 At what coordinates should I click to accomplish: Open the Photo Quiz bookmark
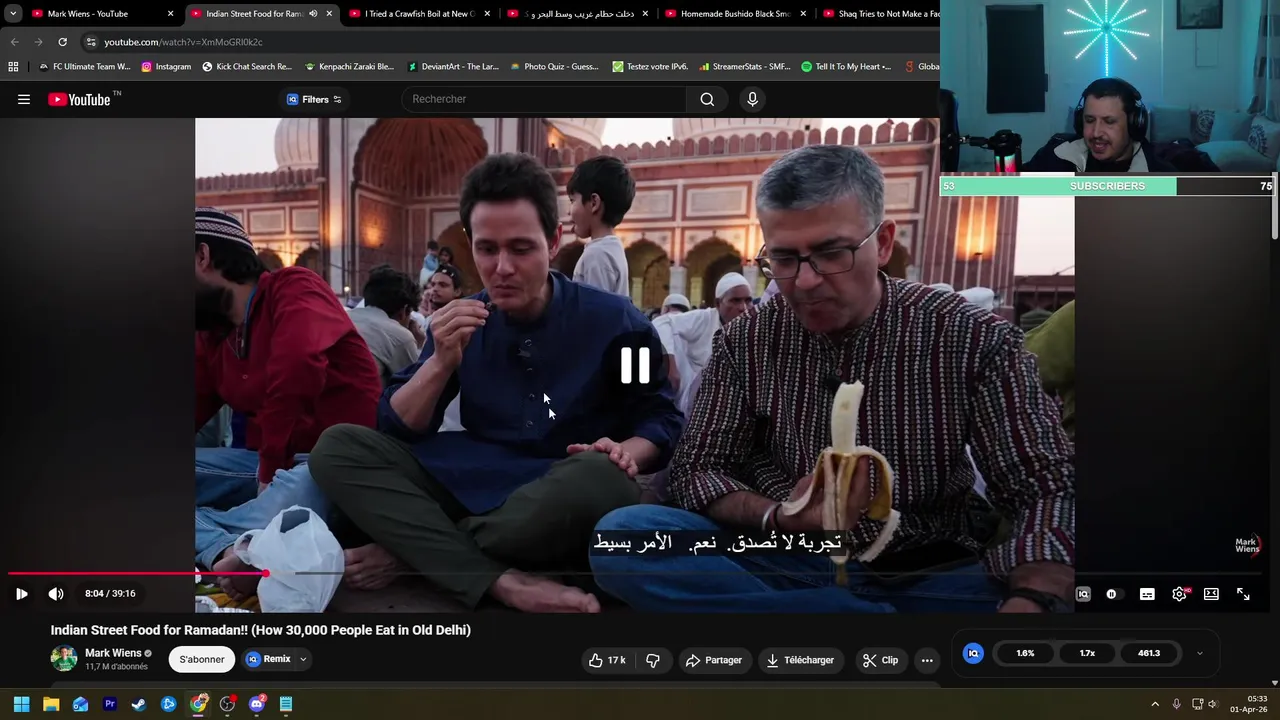click(x=554, y=67)
